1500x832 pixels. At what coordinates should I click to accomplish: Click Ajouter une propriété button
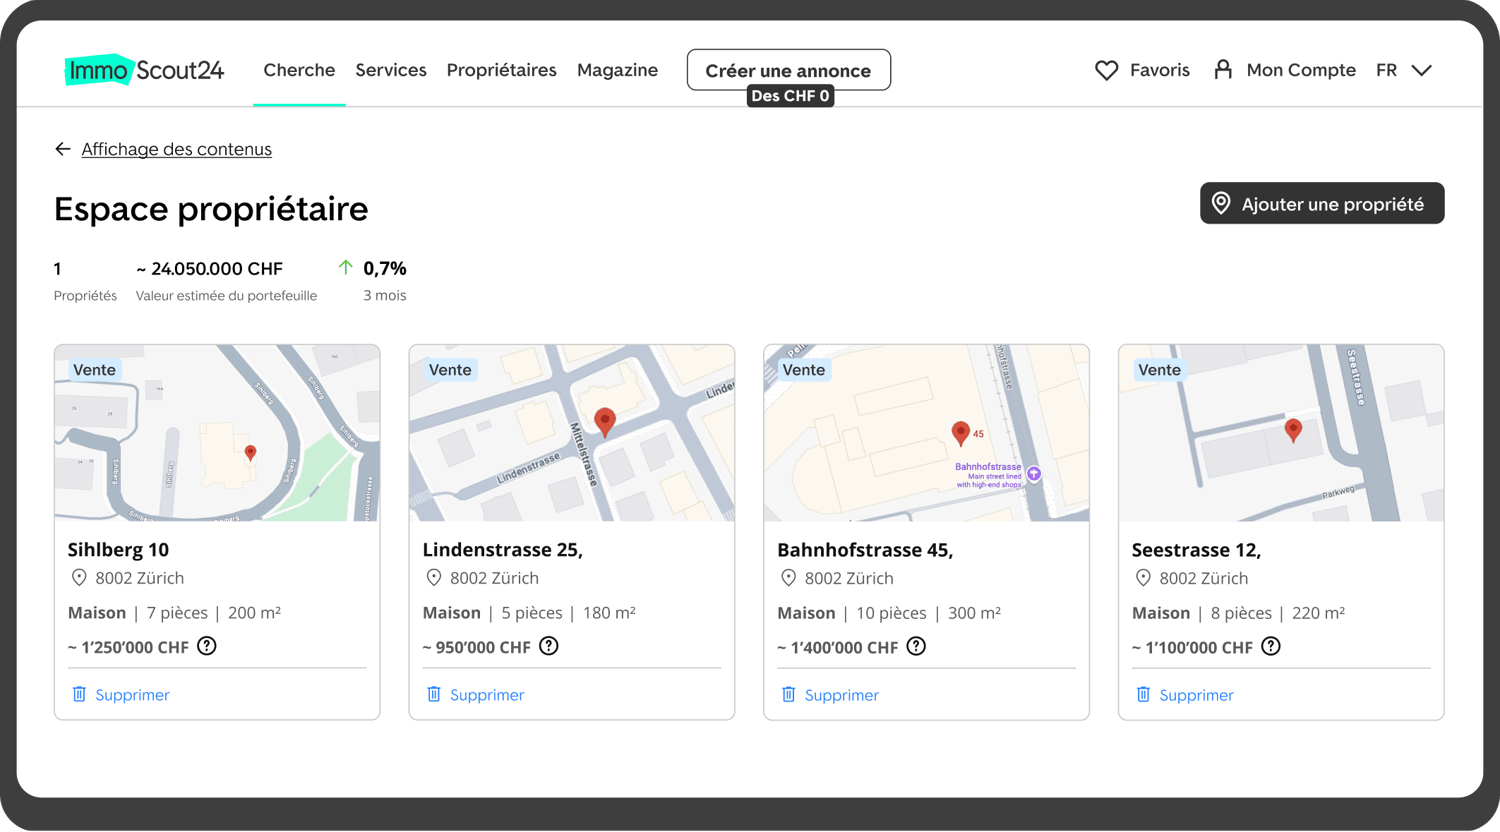click(x=1322, y=203)
